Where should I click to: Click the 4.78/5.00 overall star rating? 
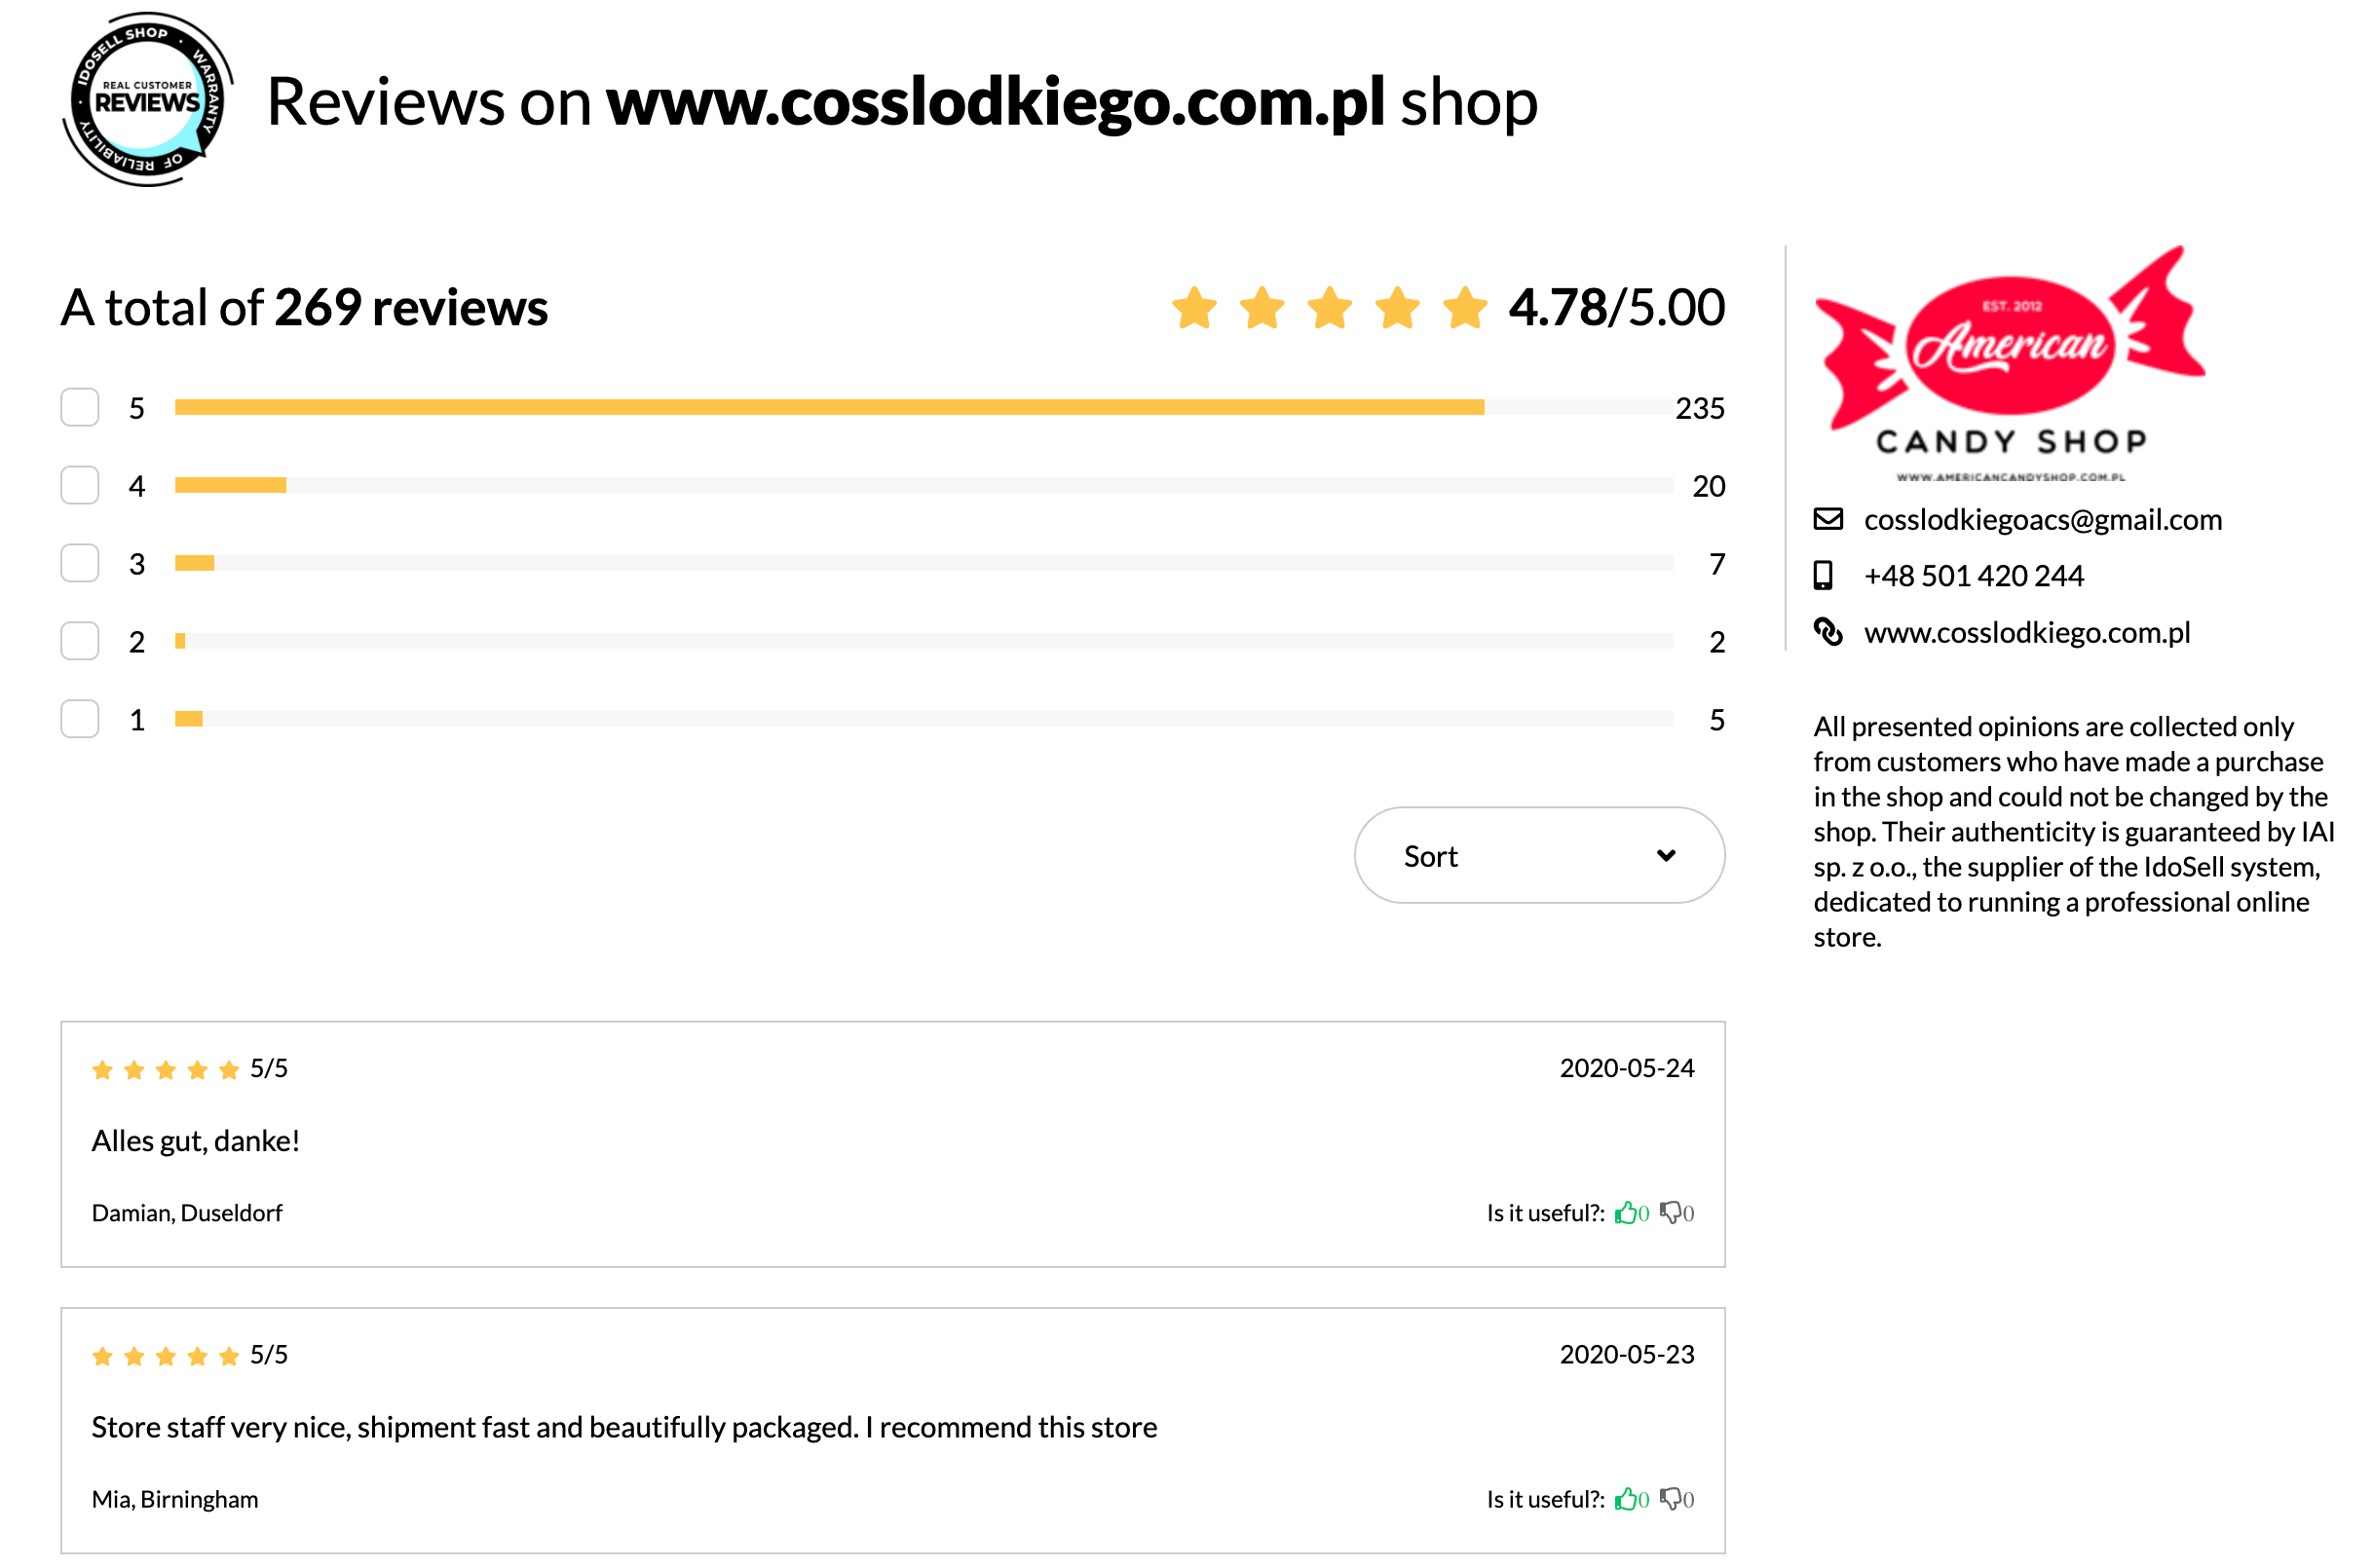click(x=1448, y=307)
